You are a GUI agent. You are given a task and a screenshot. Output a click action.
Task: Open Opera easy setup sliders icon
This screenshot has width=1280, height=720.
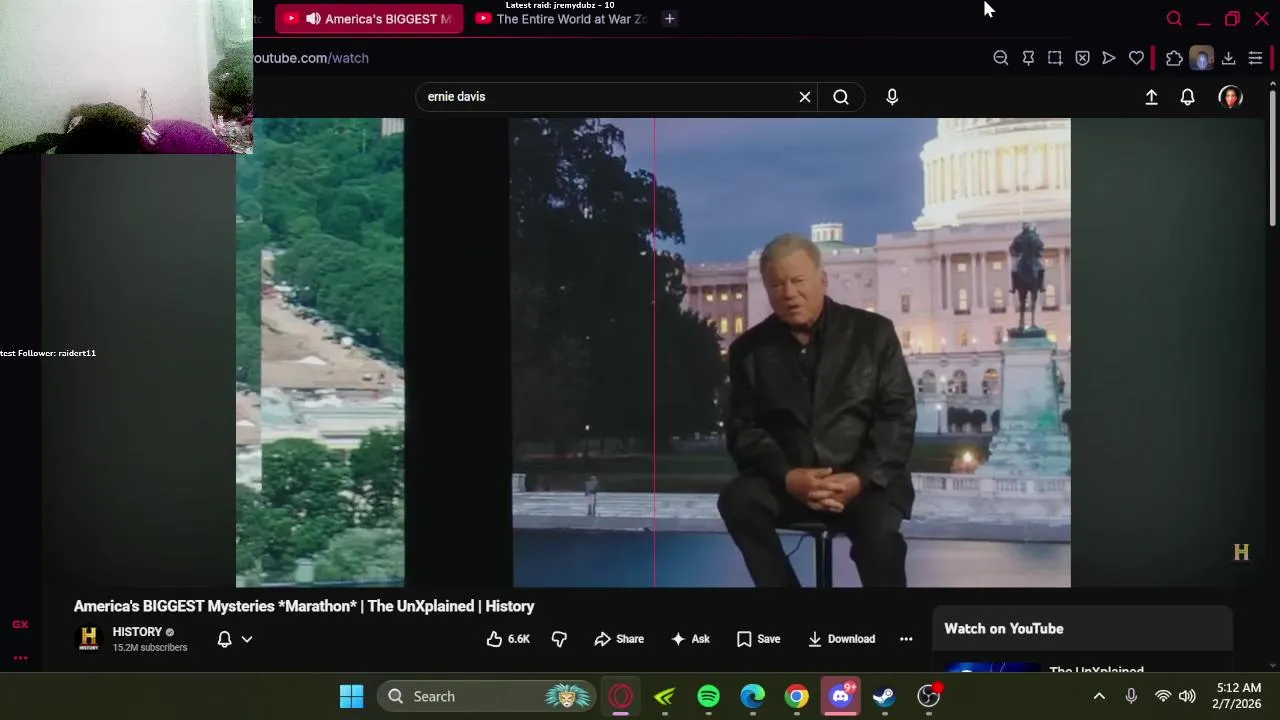[x=1255, y=58]
